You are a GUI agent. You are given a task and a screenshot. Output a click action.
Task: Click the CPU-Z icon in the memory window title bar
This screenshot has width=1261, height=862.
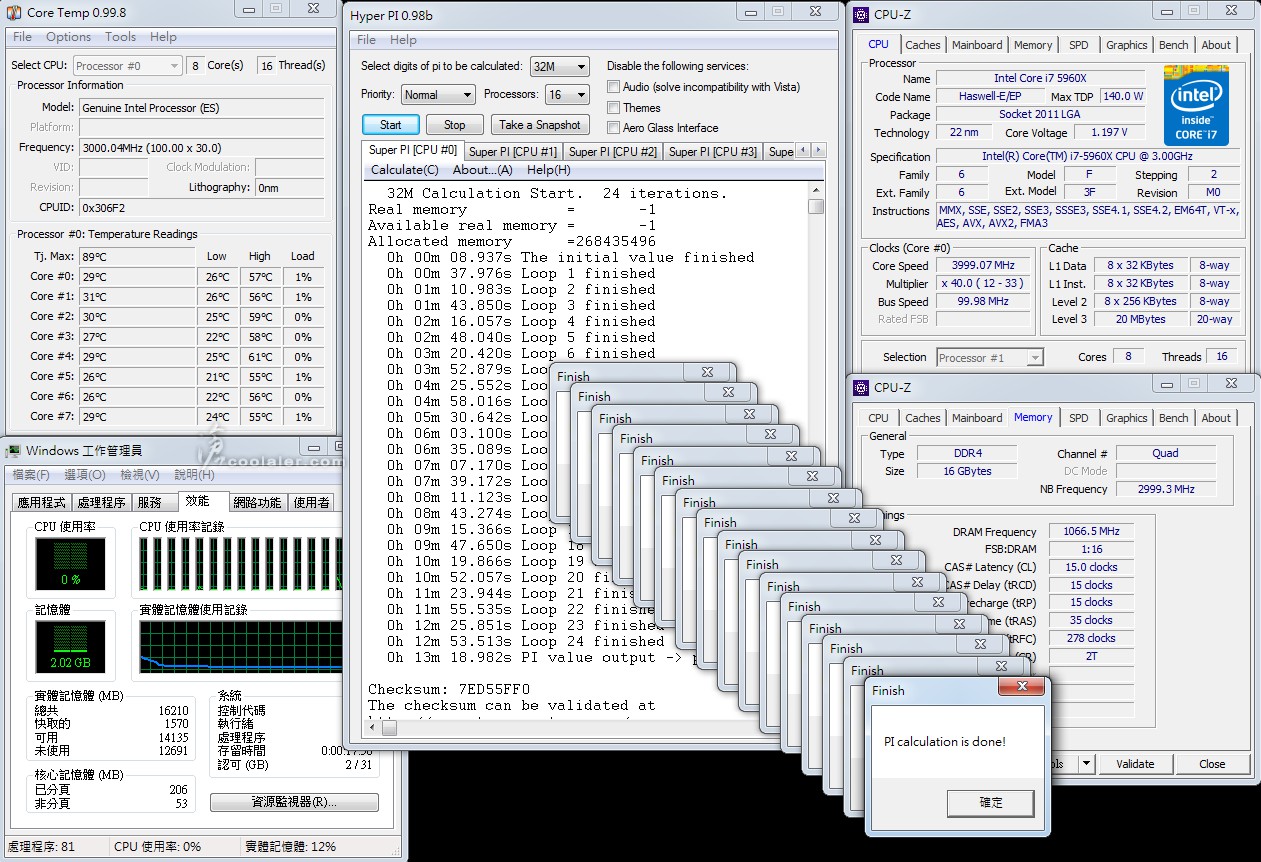pos(861,388)
